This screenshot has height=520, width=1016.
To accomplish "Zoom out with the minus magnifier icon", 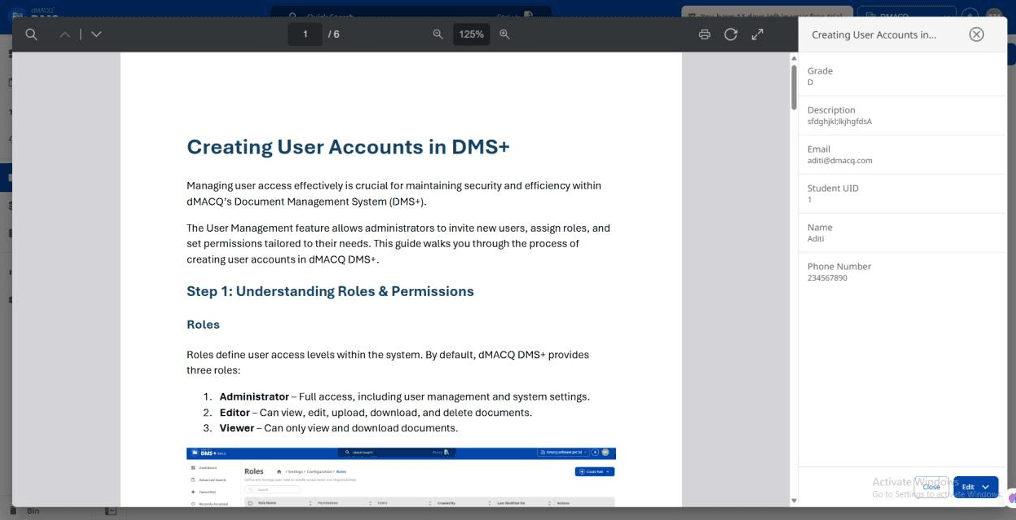I will (x=438, y=34).
